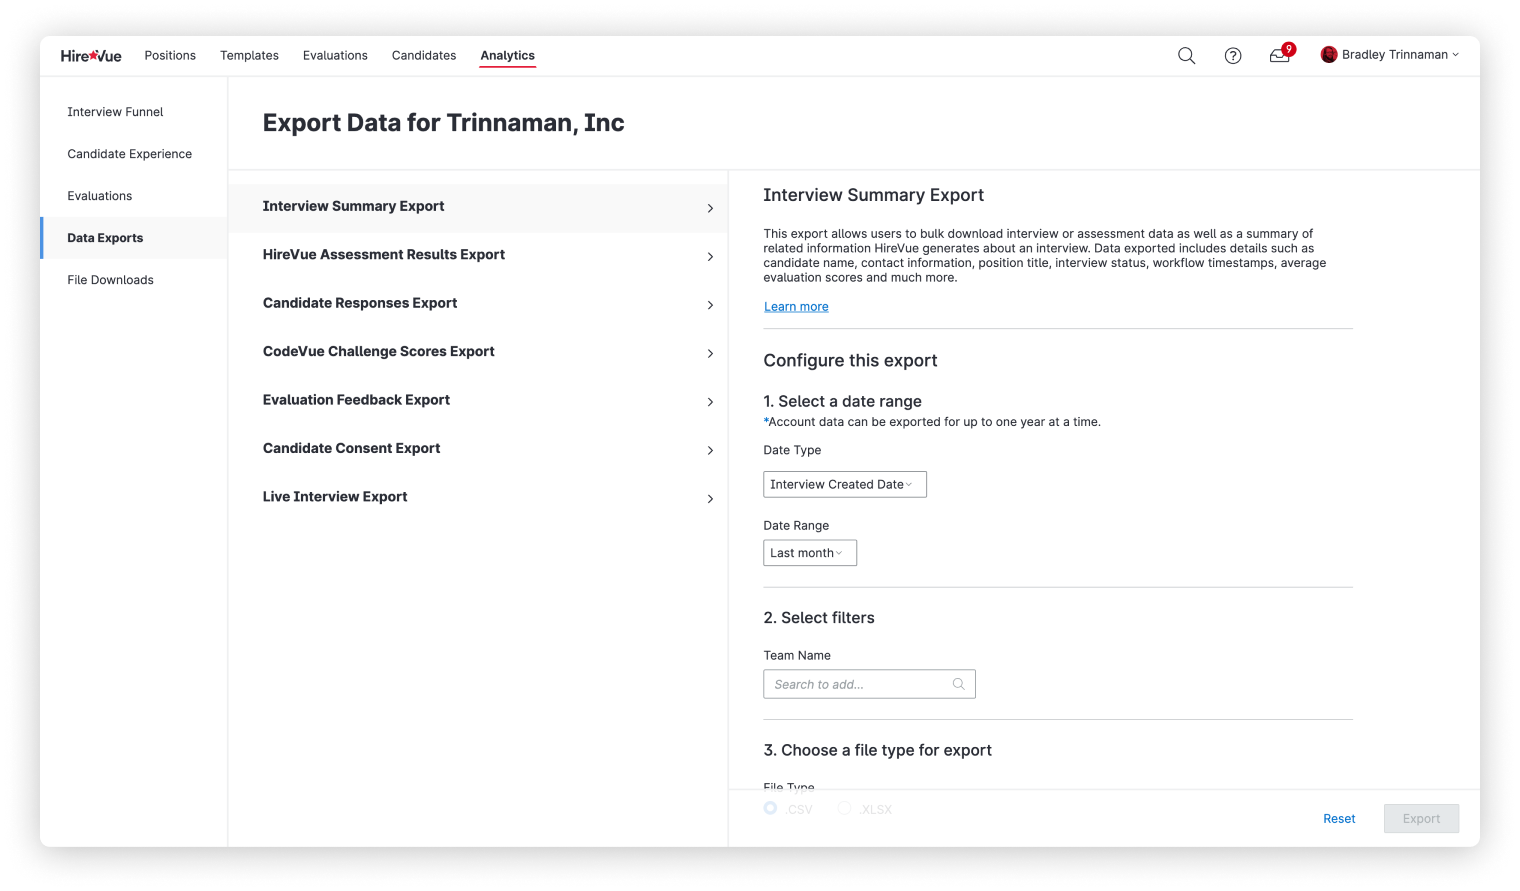1520x891 pixels.
Task: Expand Candidate Consent Export chevron
Action: point(710,450)
